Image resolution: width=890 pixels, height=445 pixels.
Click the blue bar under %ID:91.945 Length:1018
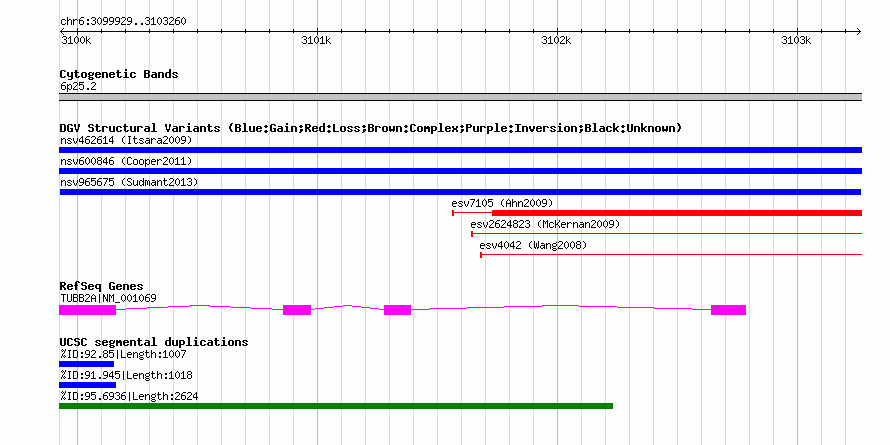(87, 385)
